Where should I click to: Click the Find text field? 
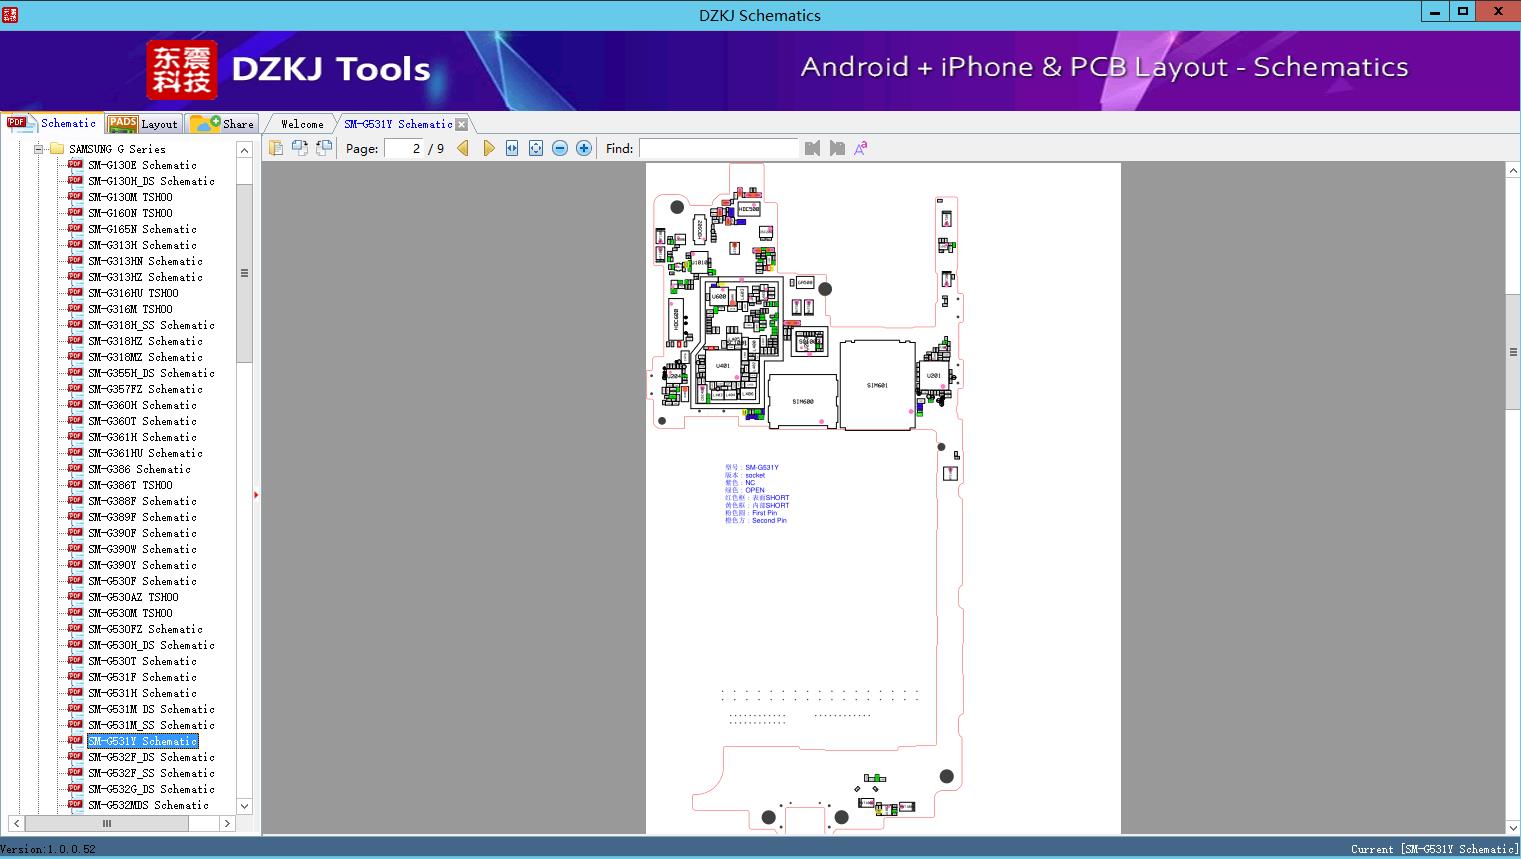[x=719, y=148]
